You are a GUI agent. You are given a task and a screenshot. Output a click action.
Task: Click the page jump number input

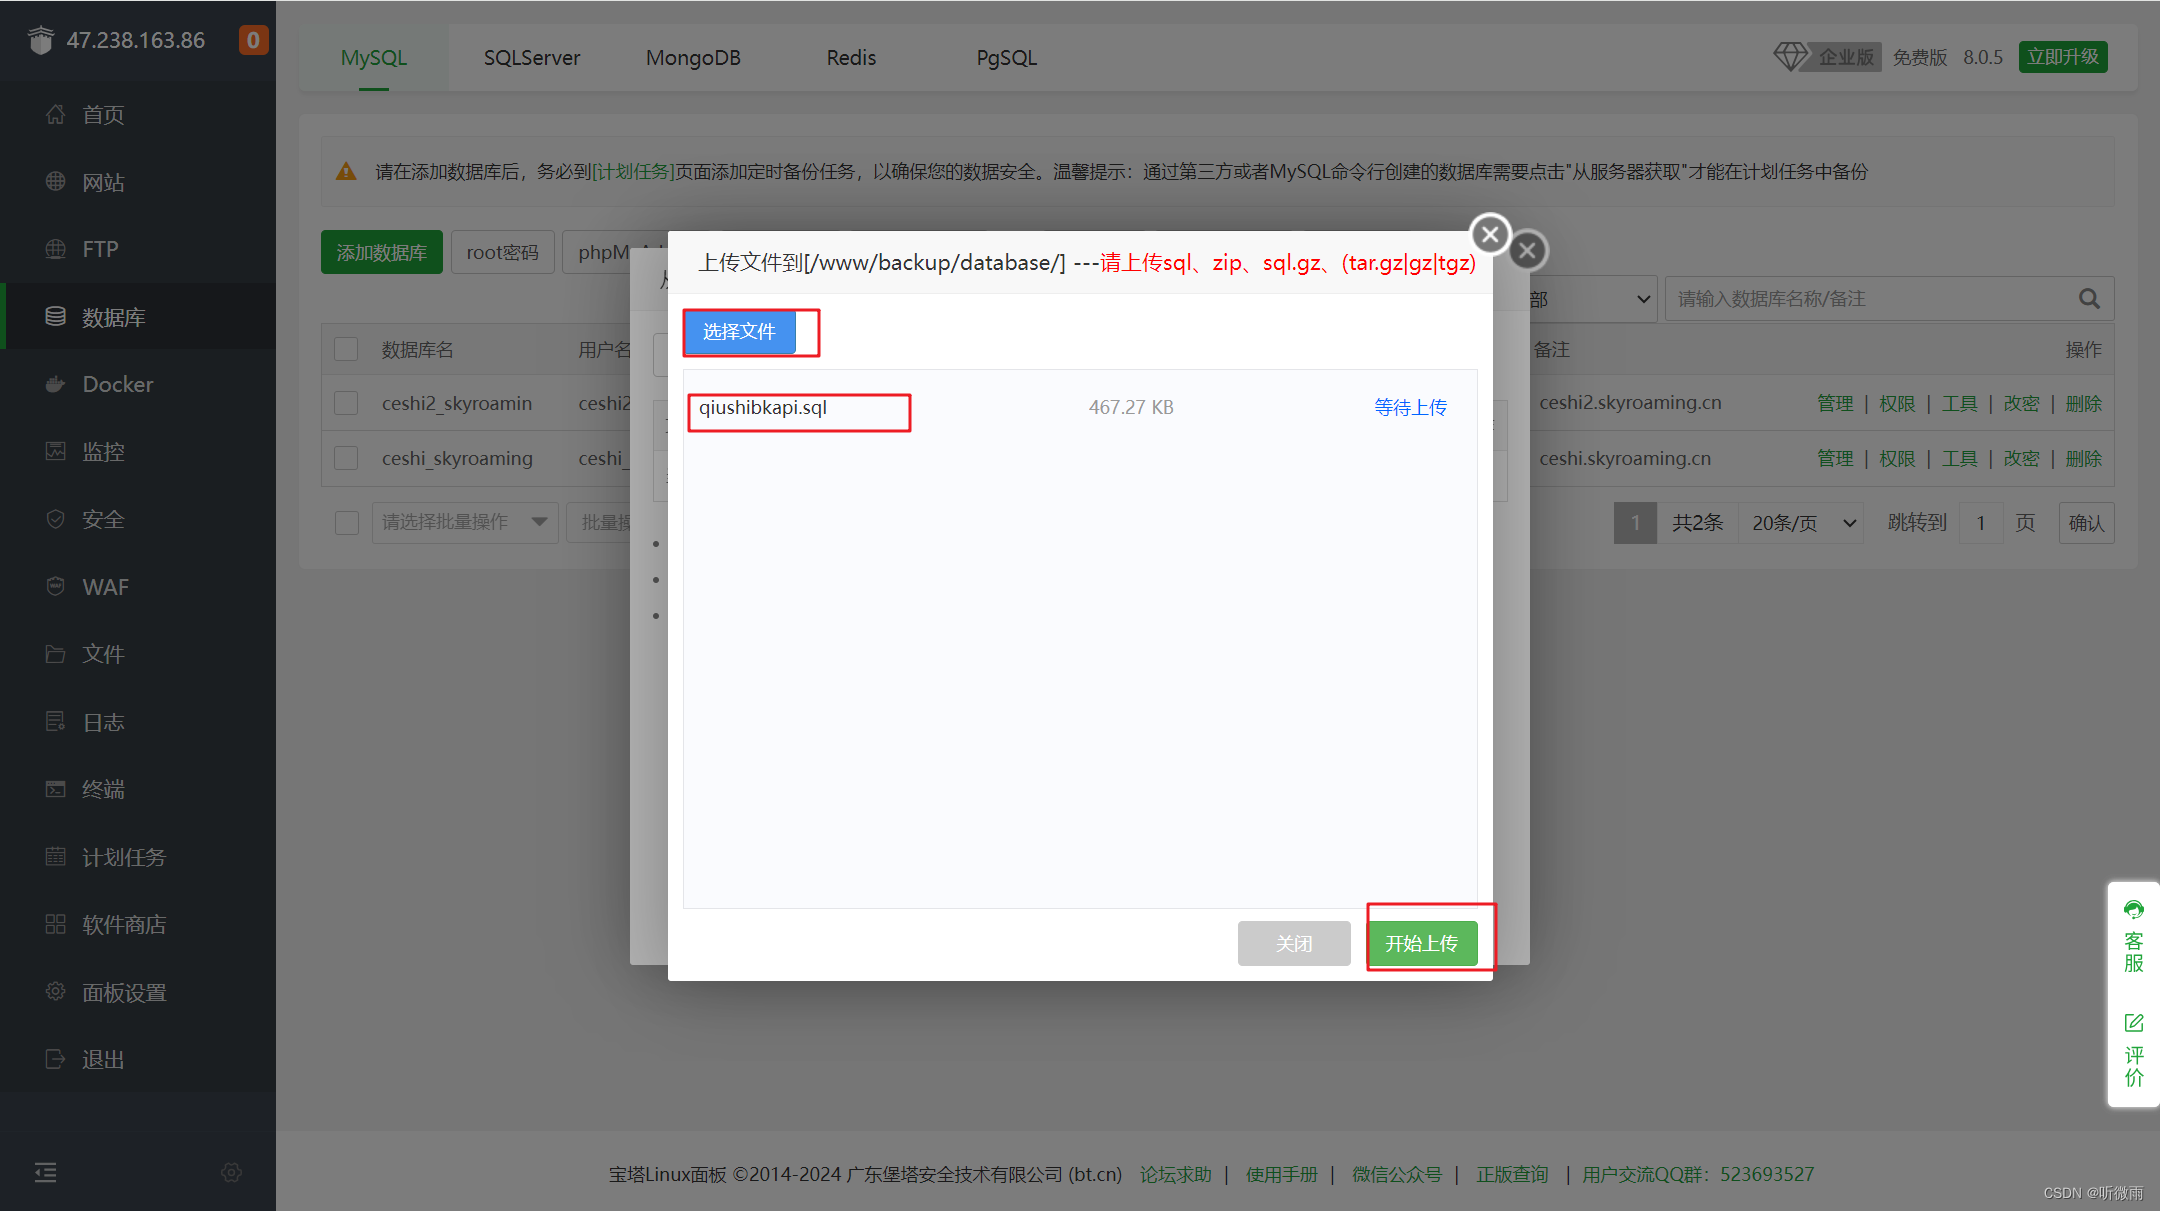coord(1980,523)
